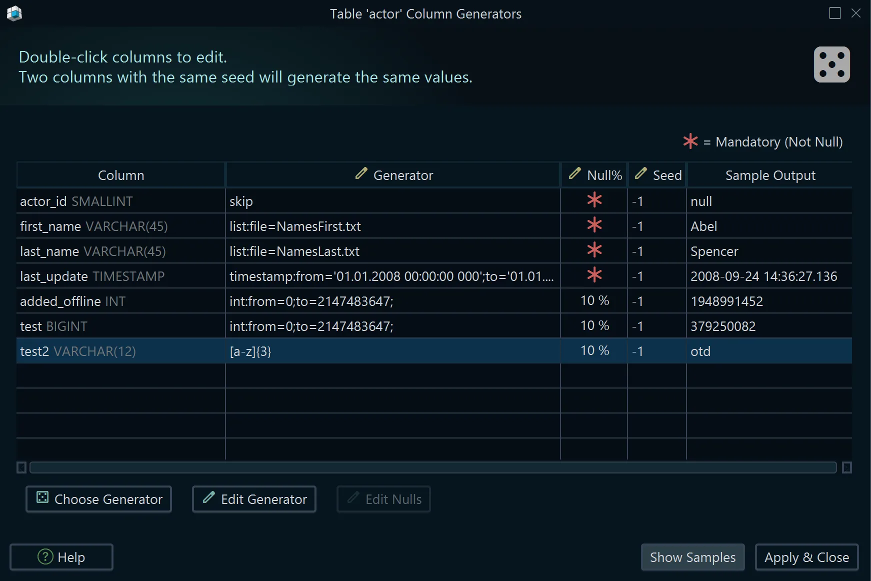Click the mandatory asterisk icon on the actor_id row

(x=594, y=200)
